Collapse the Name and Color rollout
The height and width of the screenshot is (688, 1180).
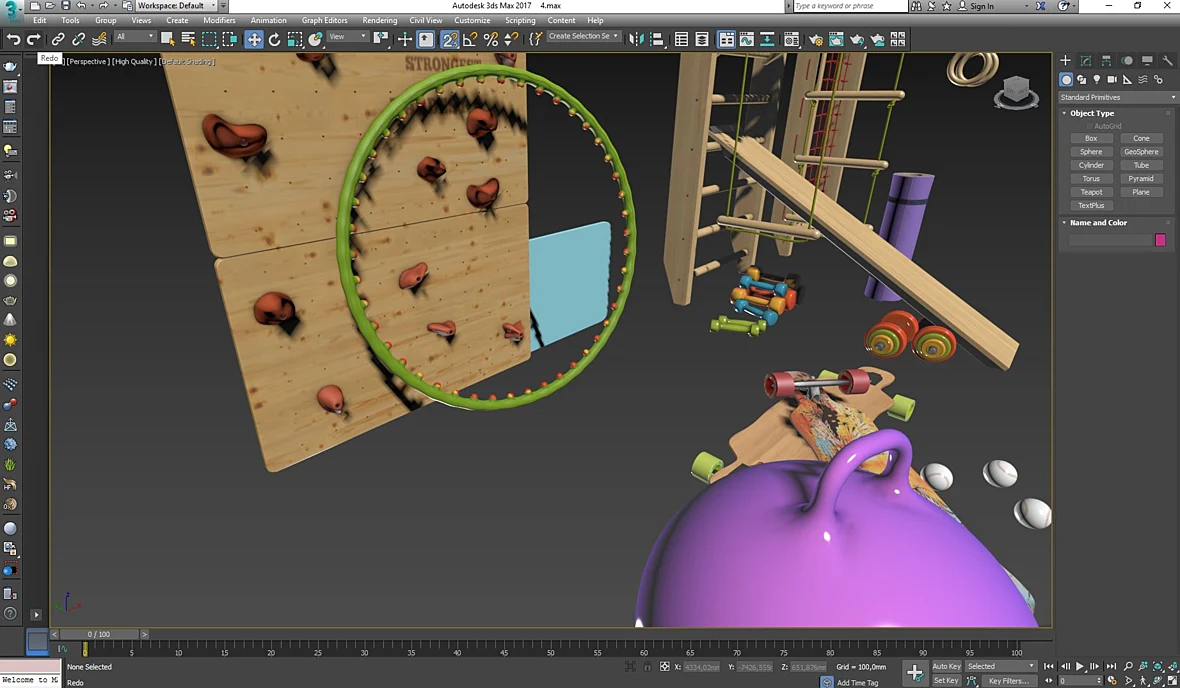click(x=1098, y=223)
